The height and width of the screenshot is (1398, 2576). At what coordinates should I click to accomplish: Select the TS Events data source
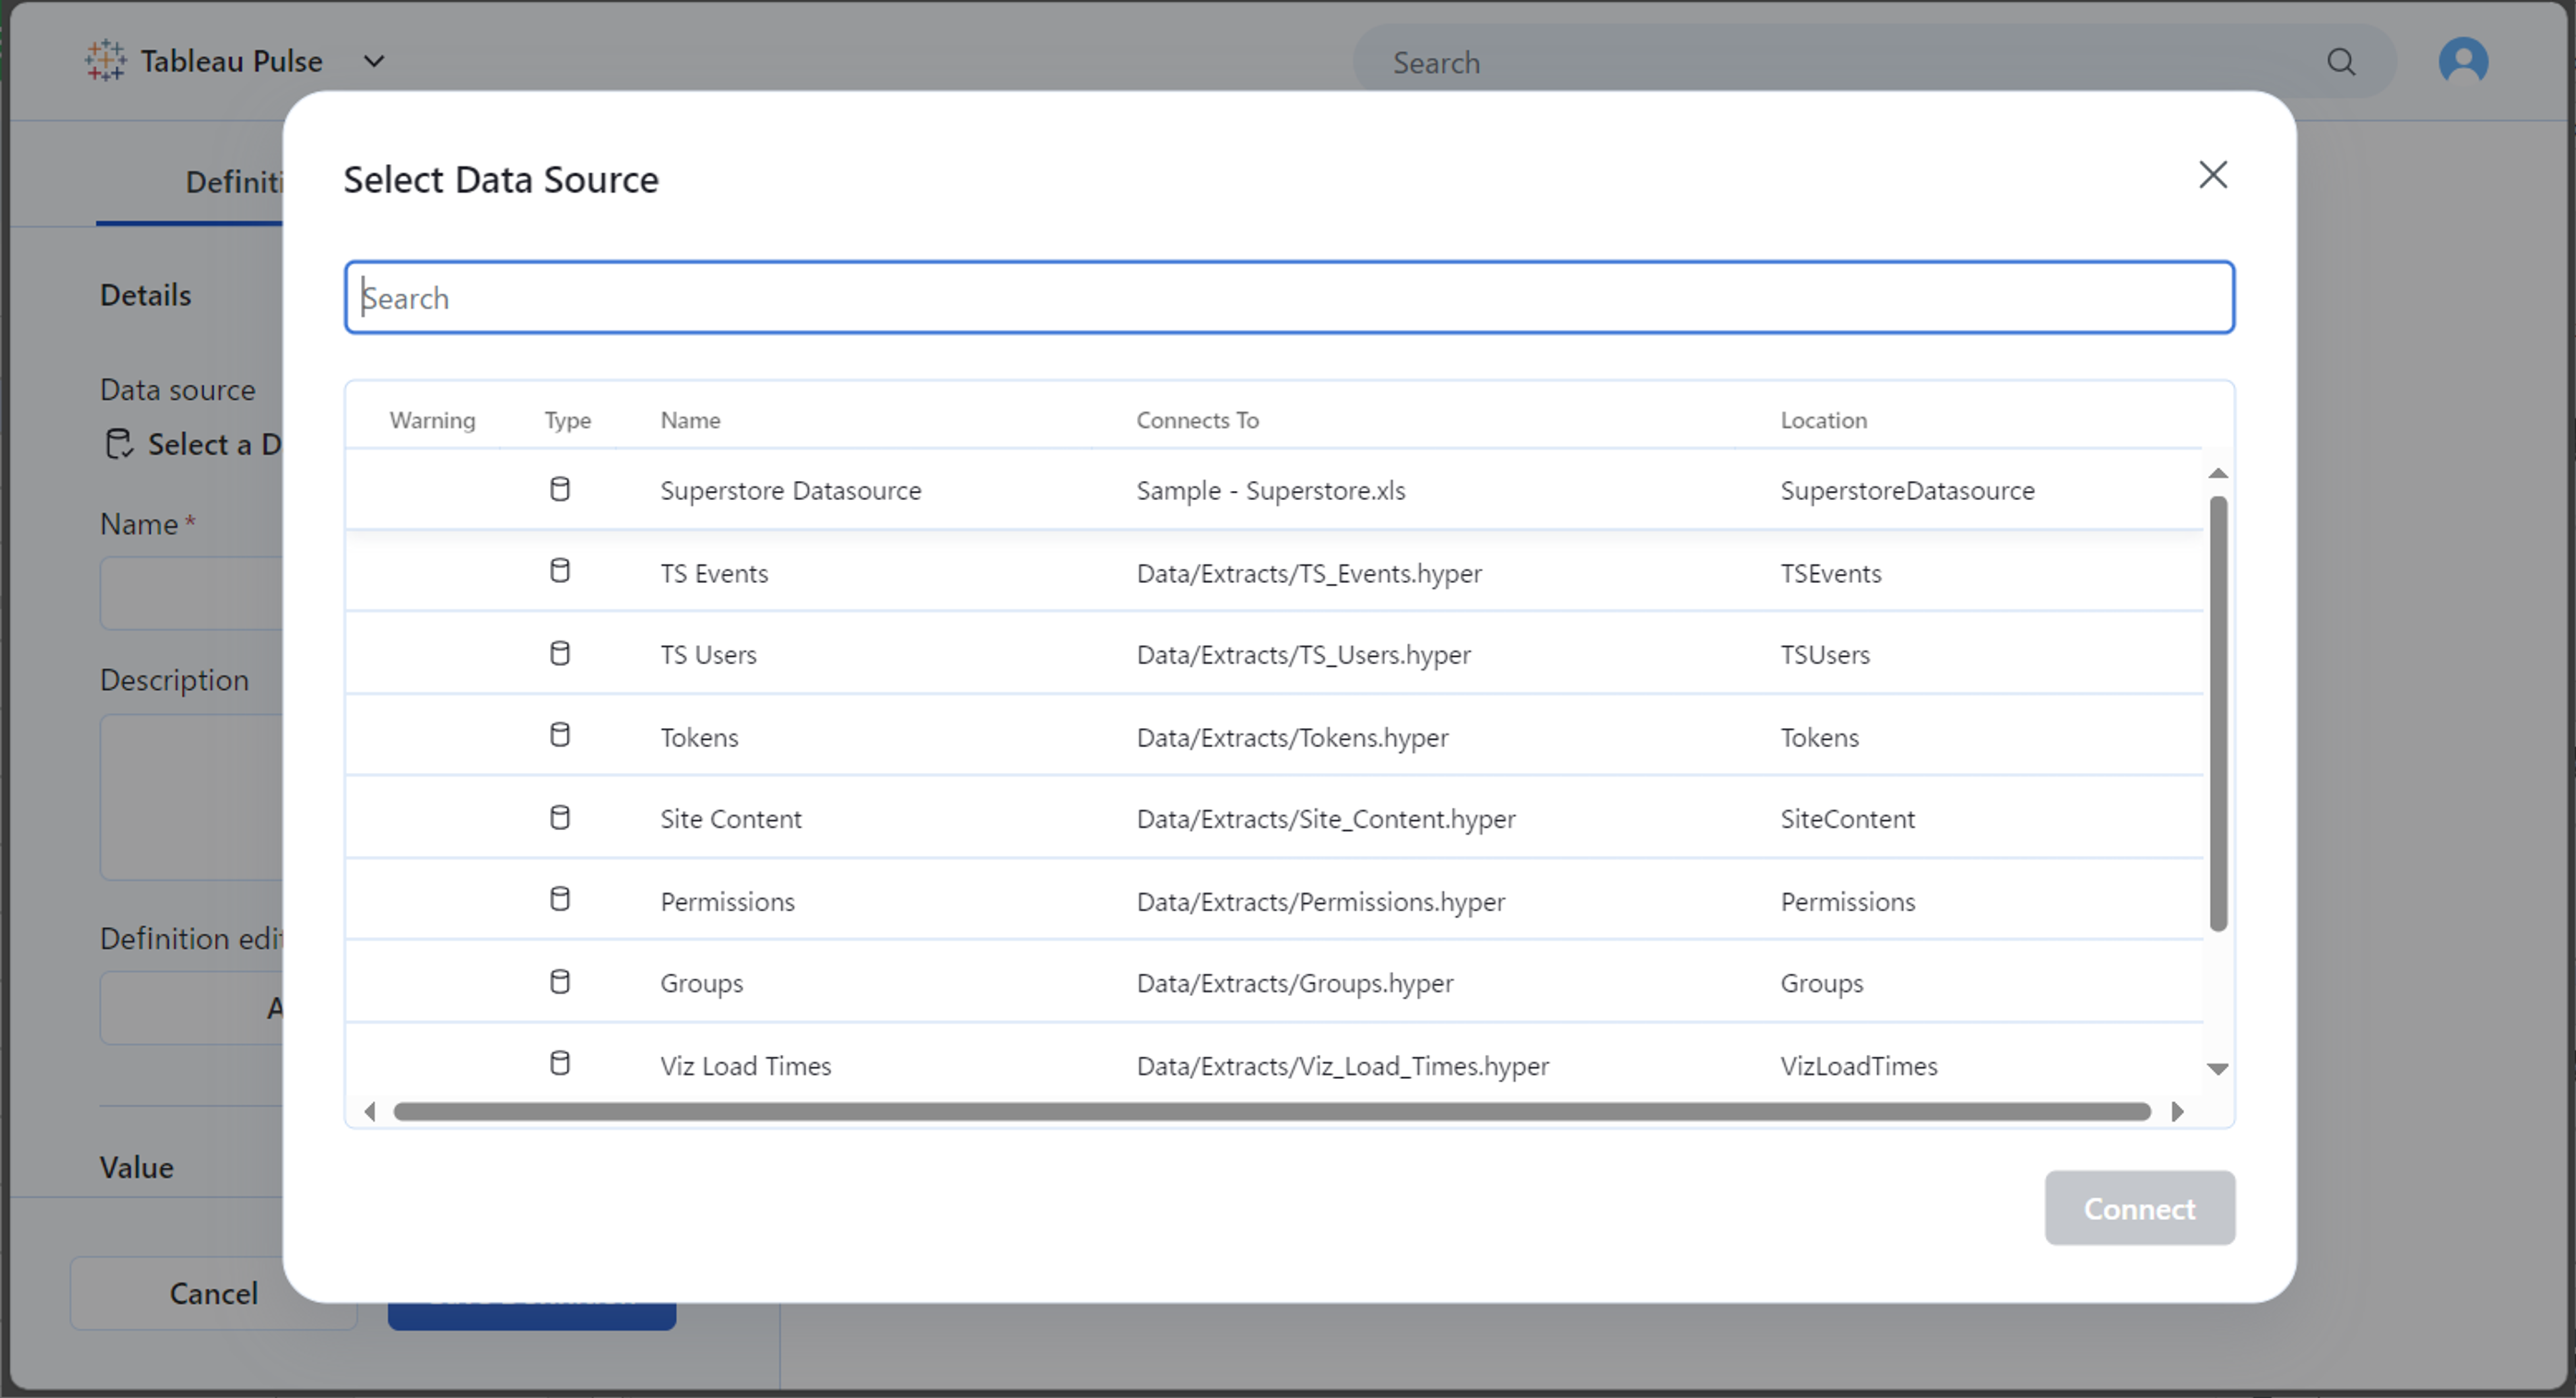(x=714, y=573)
